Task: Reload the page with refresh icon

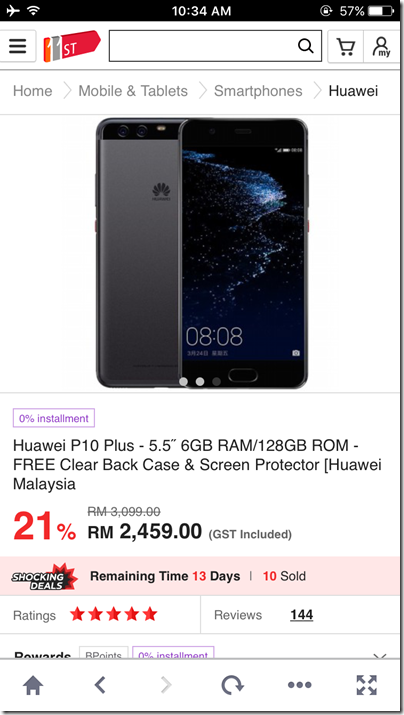Action: (233, 685)
